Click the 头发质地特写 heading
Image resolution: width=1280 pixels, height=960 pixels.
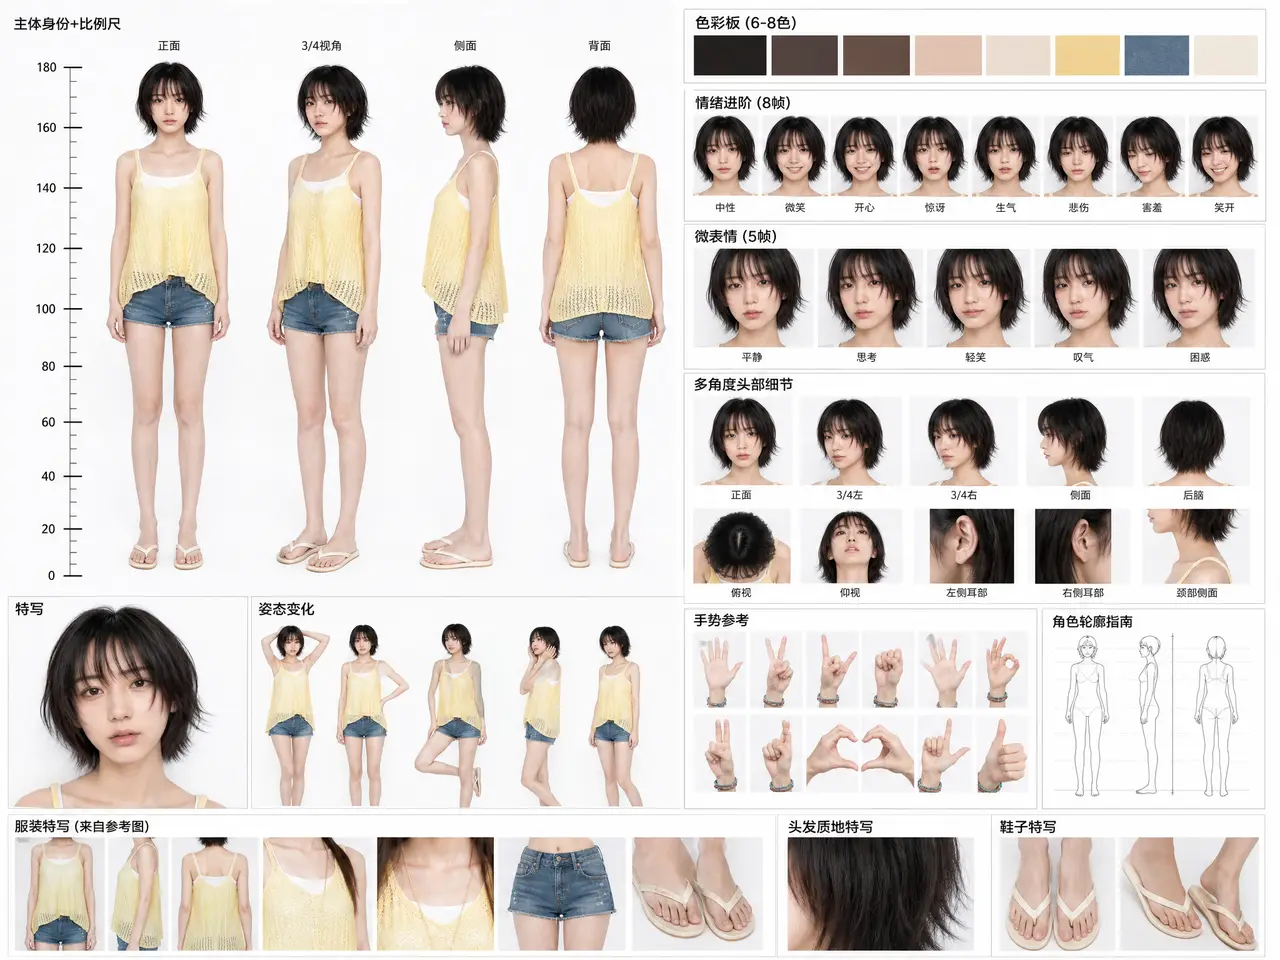[830, 827]
